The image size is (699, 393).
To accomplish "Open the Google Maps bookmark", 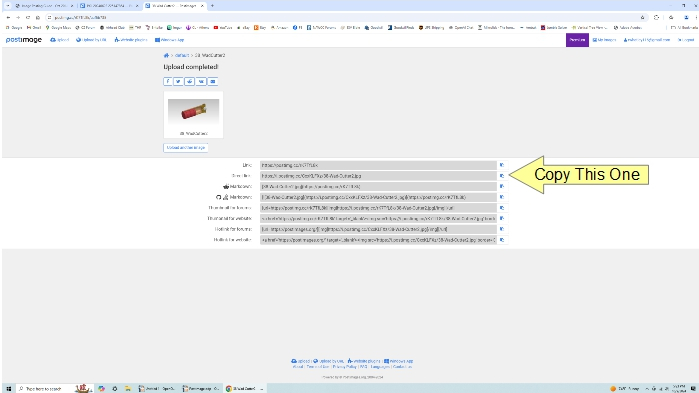I will (58, 28).
